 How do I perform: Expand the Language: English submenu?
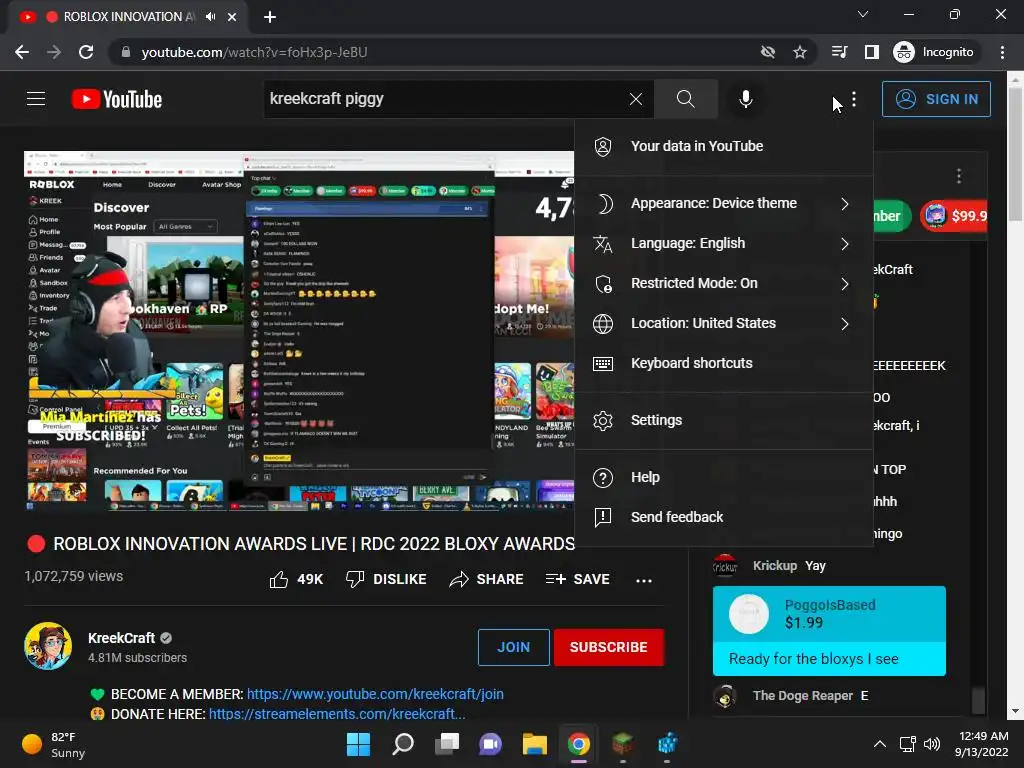click(x=724, y=244)
